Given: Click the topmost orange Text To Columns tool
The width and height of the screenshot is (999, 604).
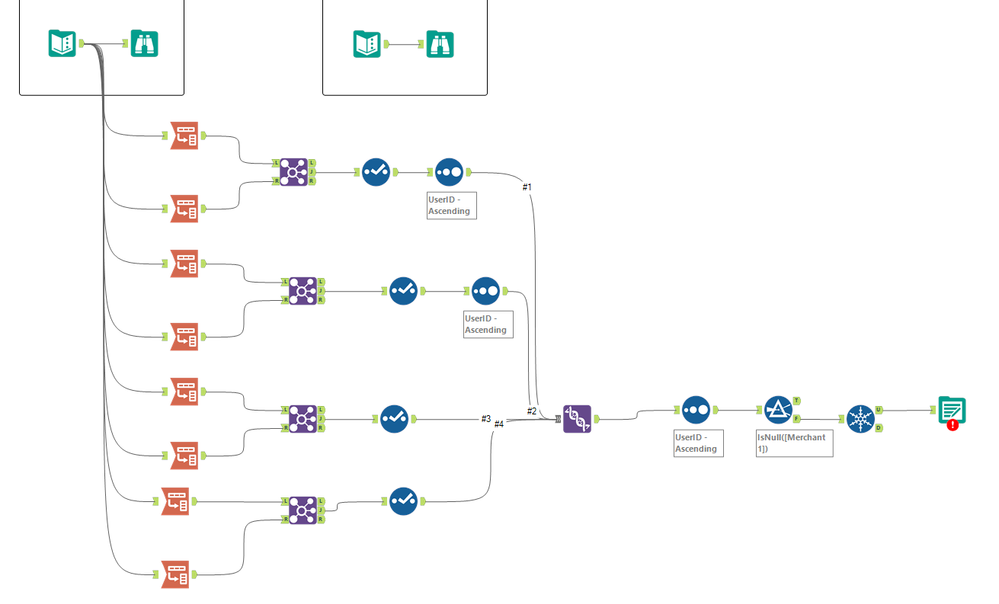Looking at the screenshot, I should [x=184, y=135].
